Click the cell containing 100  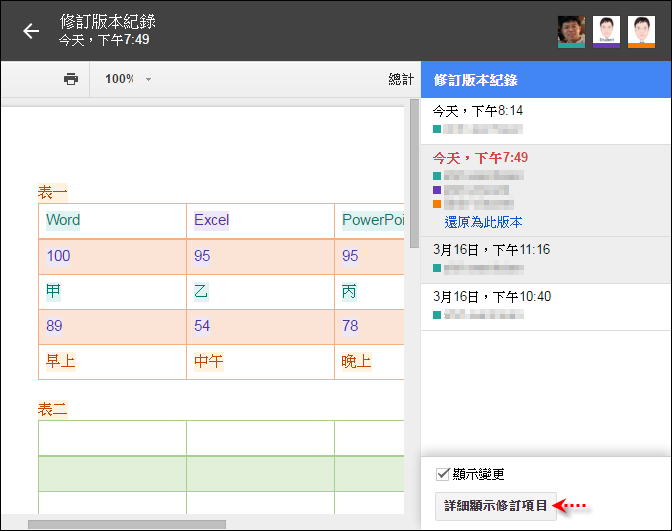(x=112, y=257)
